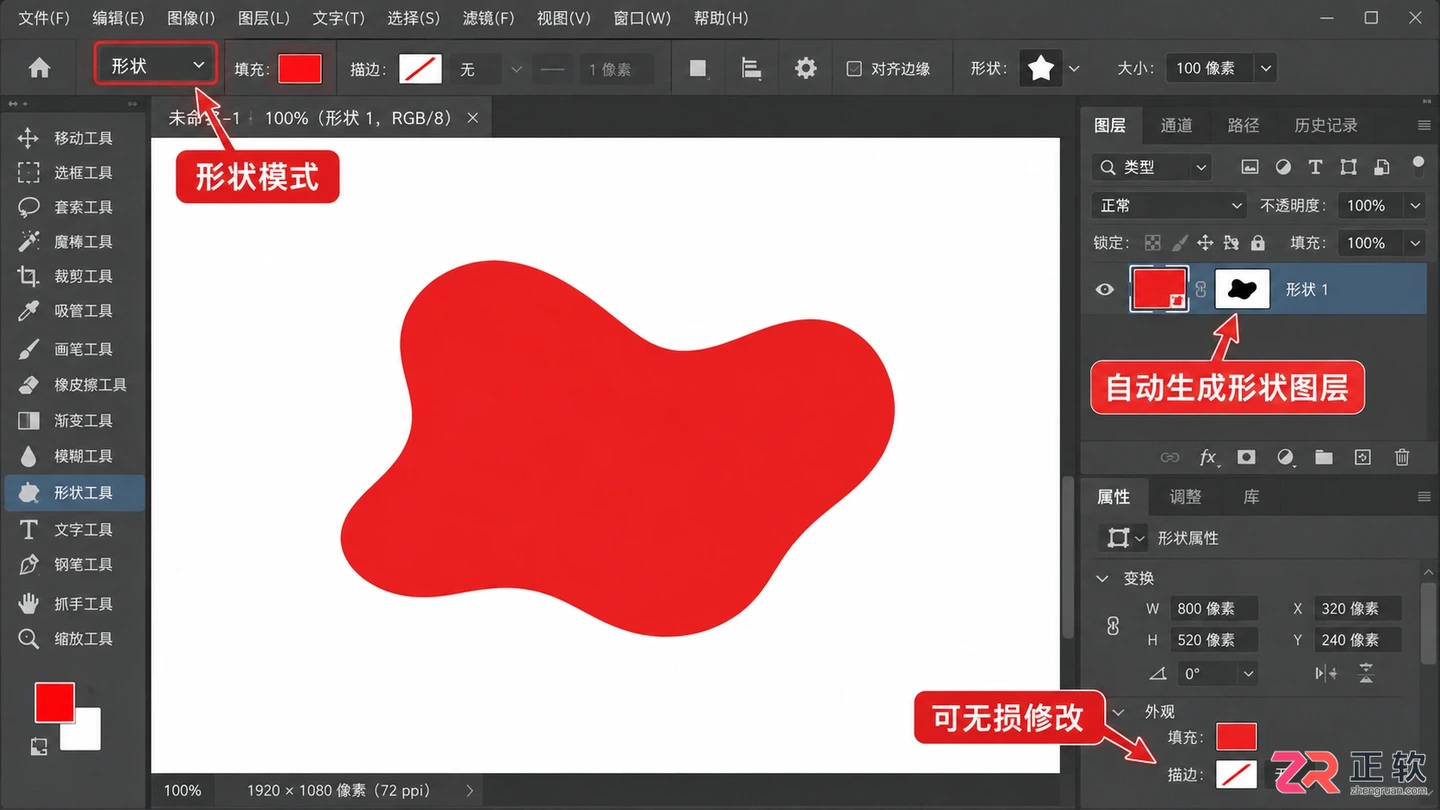Viewport: 1440px width, 810px height.
Task: Click the 填充 color swatch under 外观
Action: click(1236, 737)
